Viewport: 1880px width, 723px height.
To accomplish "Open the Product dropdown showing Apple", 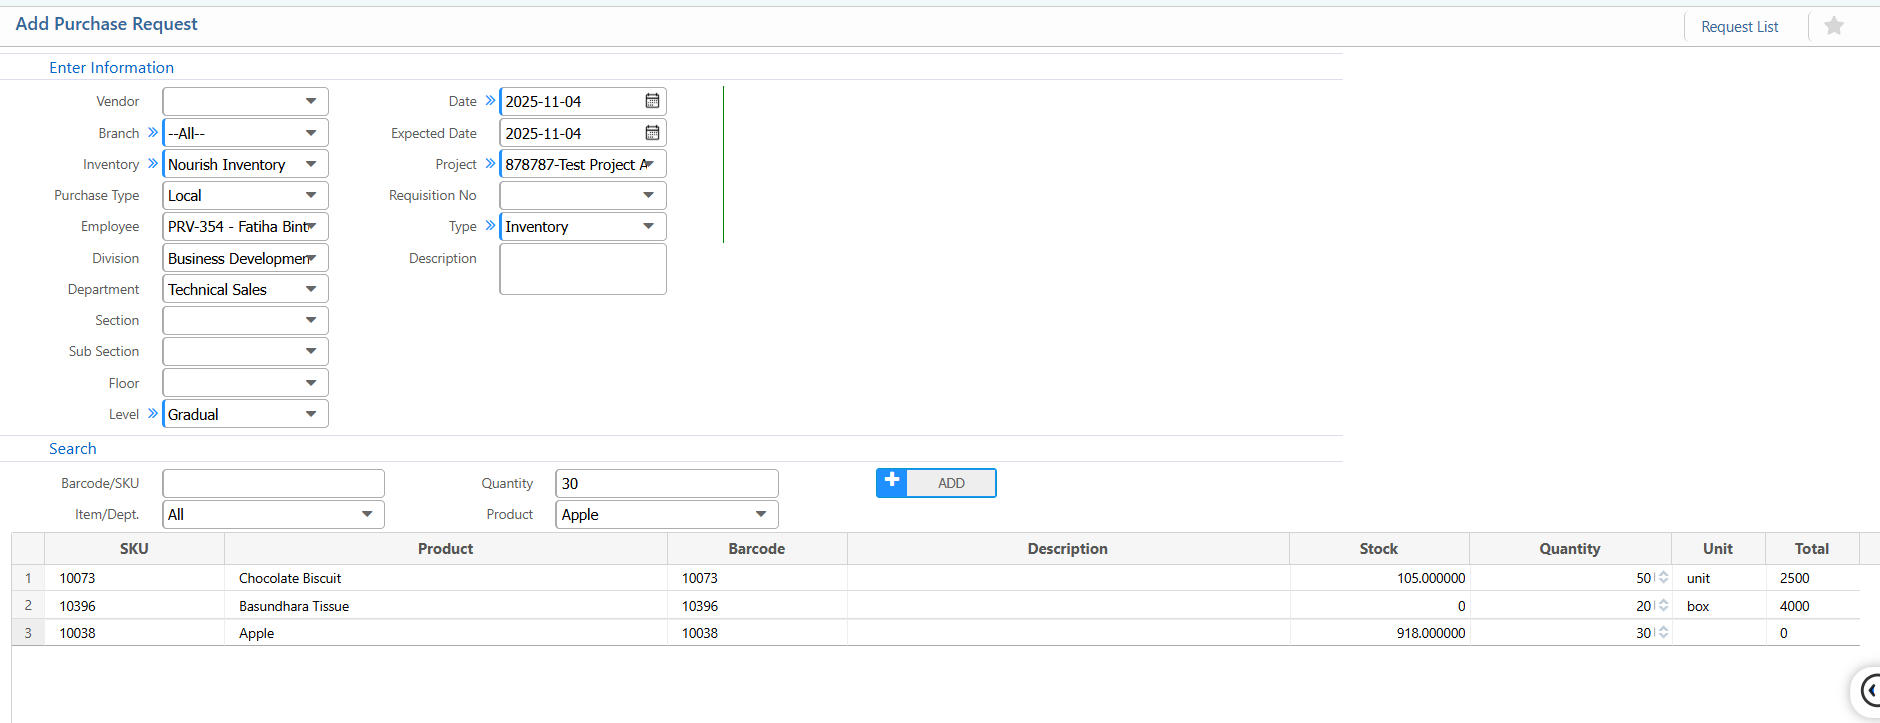I will tap(761, 514).
